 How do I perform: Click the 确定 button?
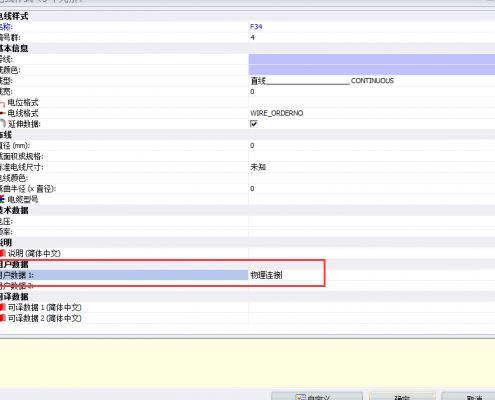click(x=402, y=396)
